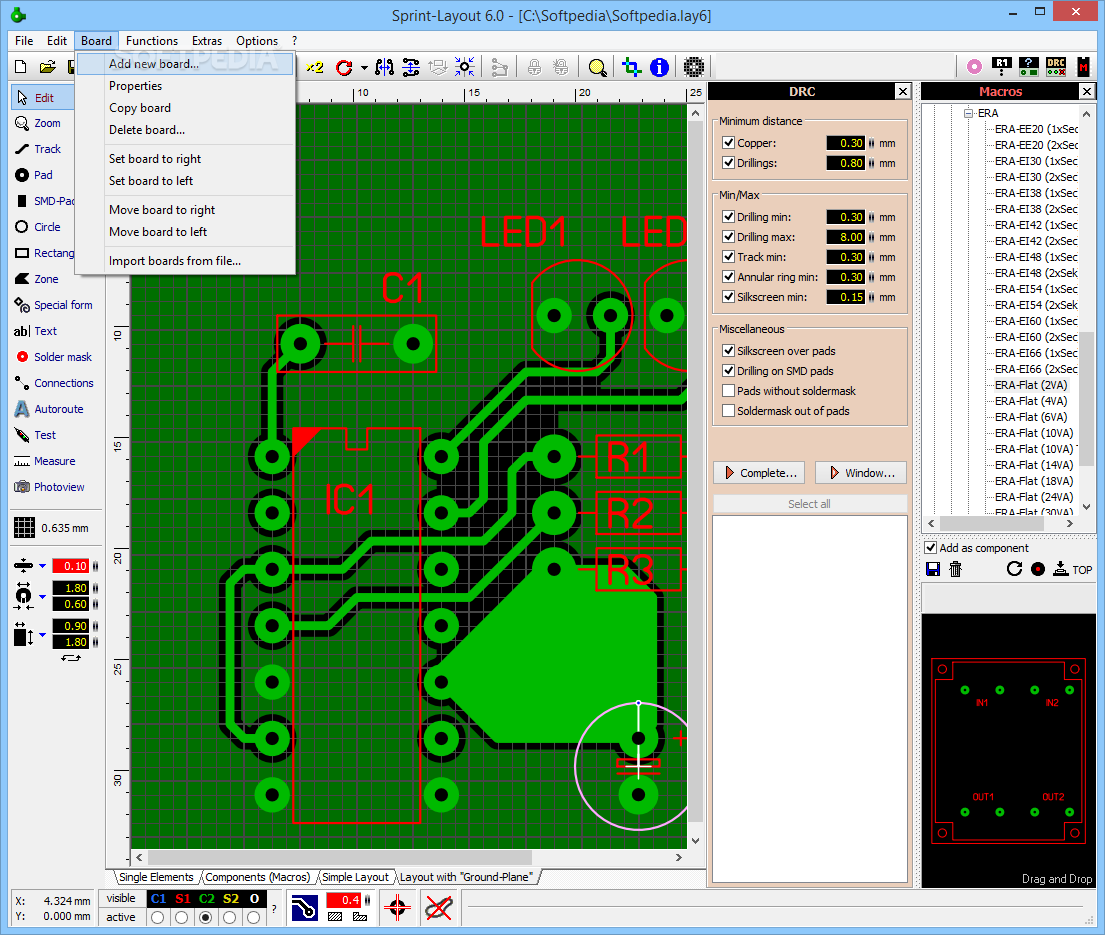Open the pad size presets dropdown
1105x935 pixels.
42,597
